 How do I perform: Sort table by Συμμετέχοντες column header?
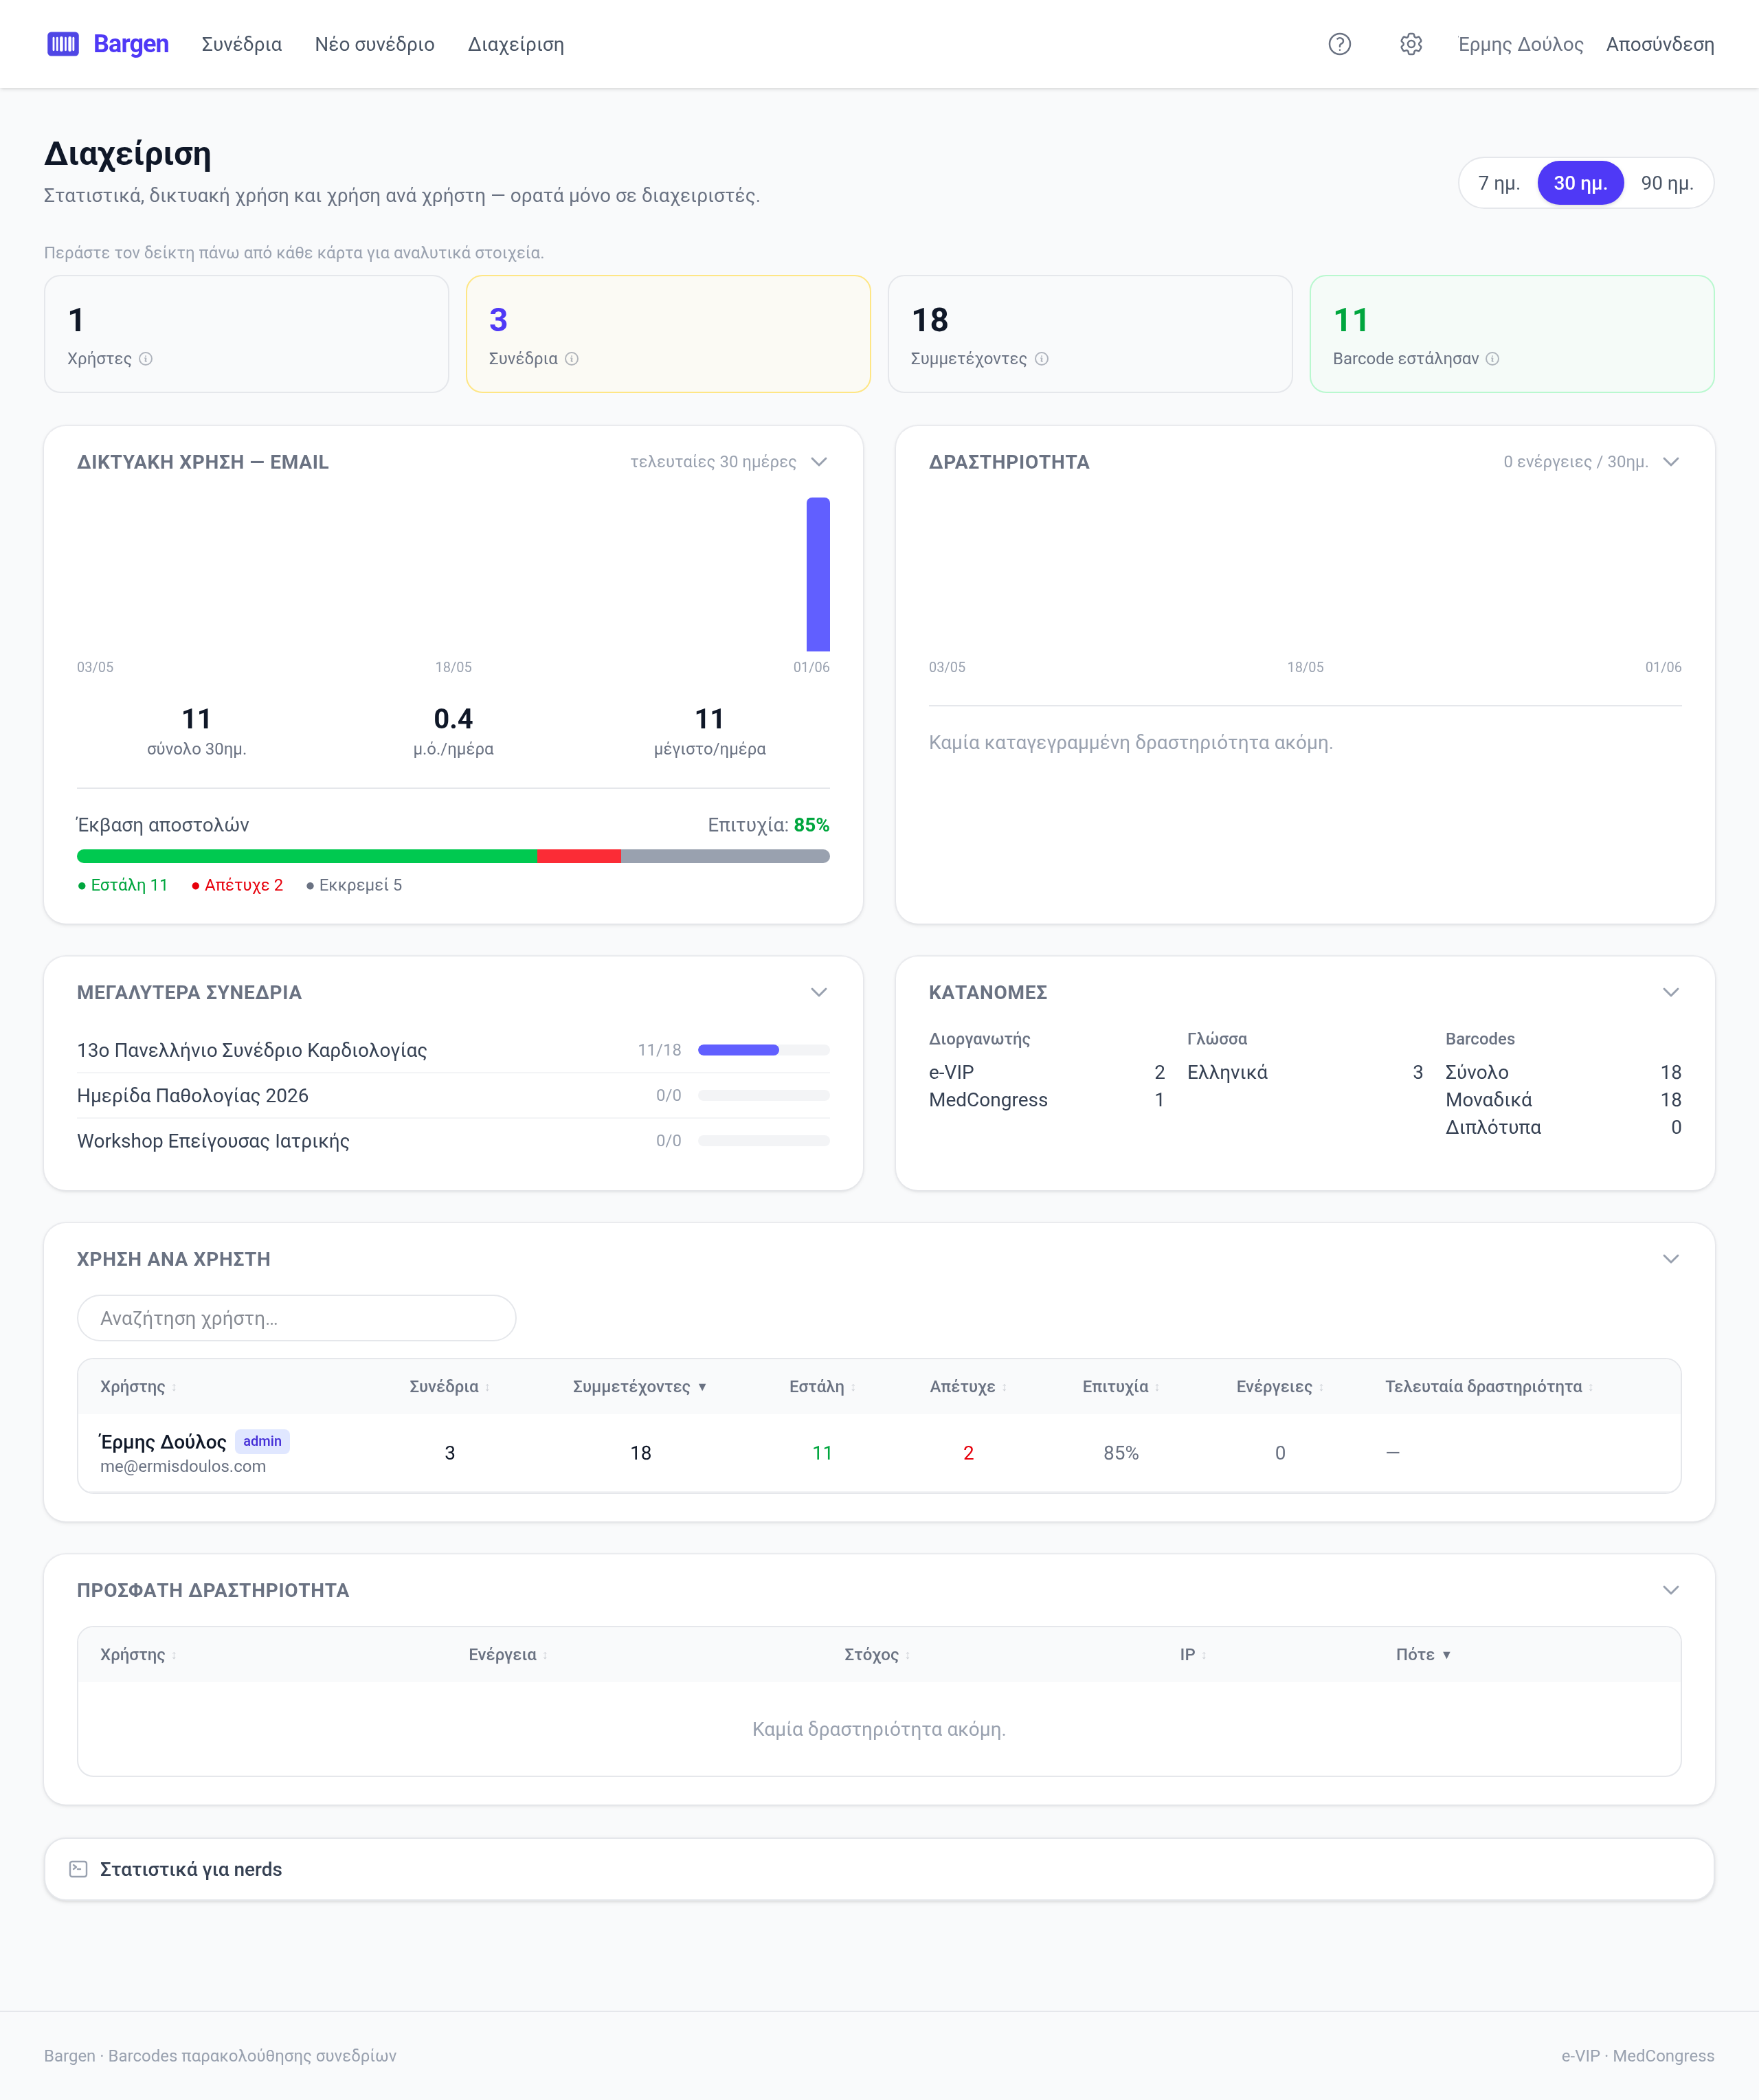(x=639, y=1386)
